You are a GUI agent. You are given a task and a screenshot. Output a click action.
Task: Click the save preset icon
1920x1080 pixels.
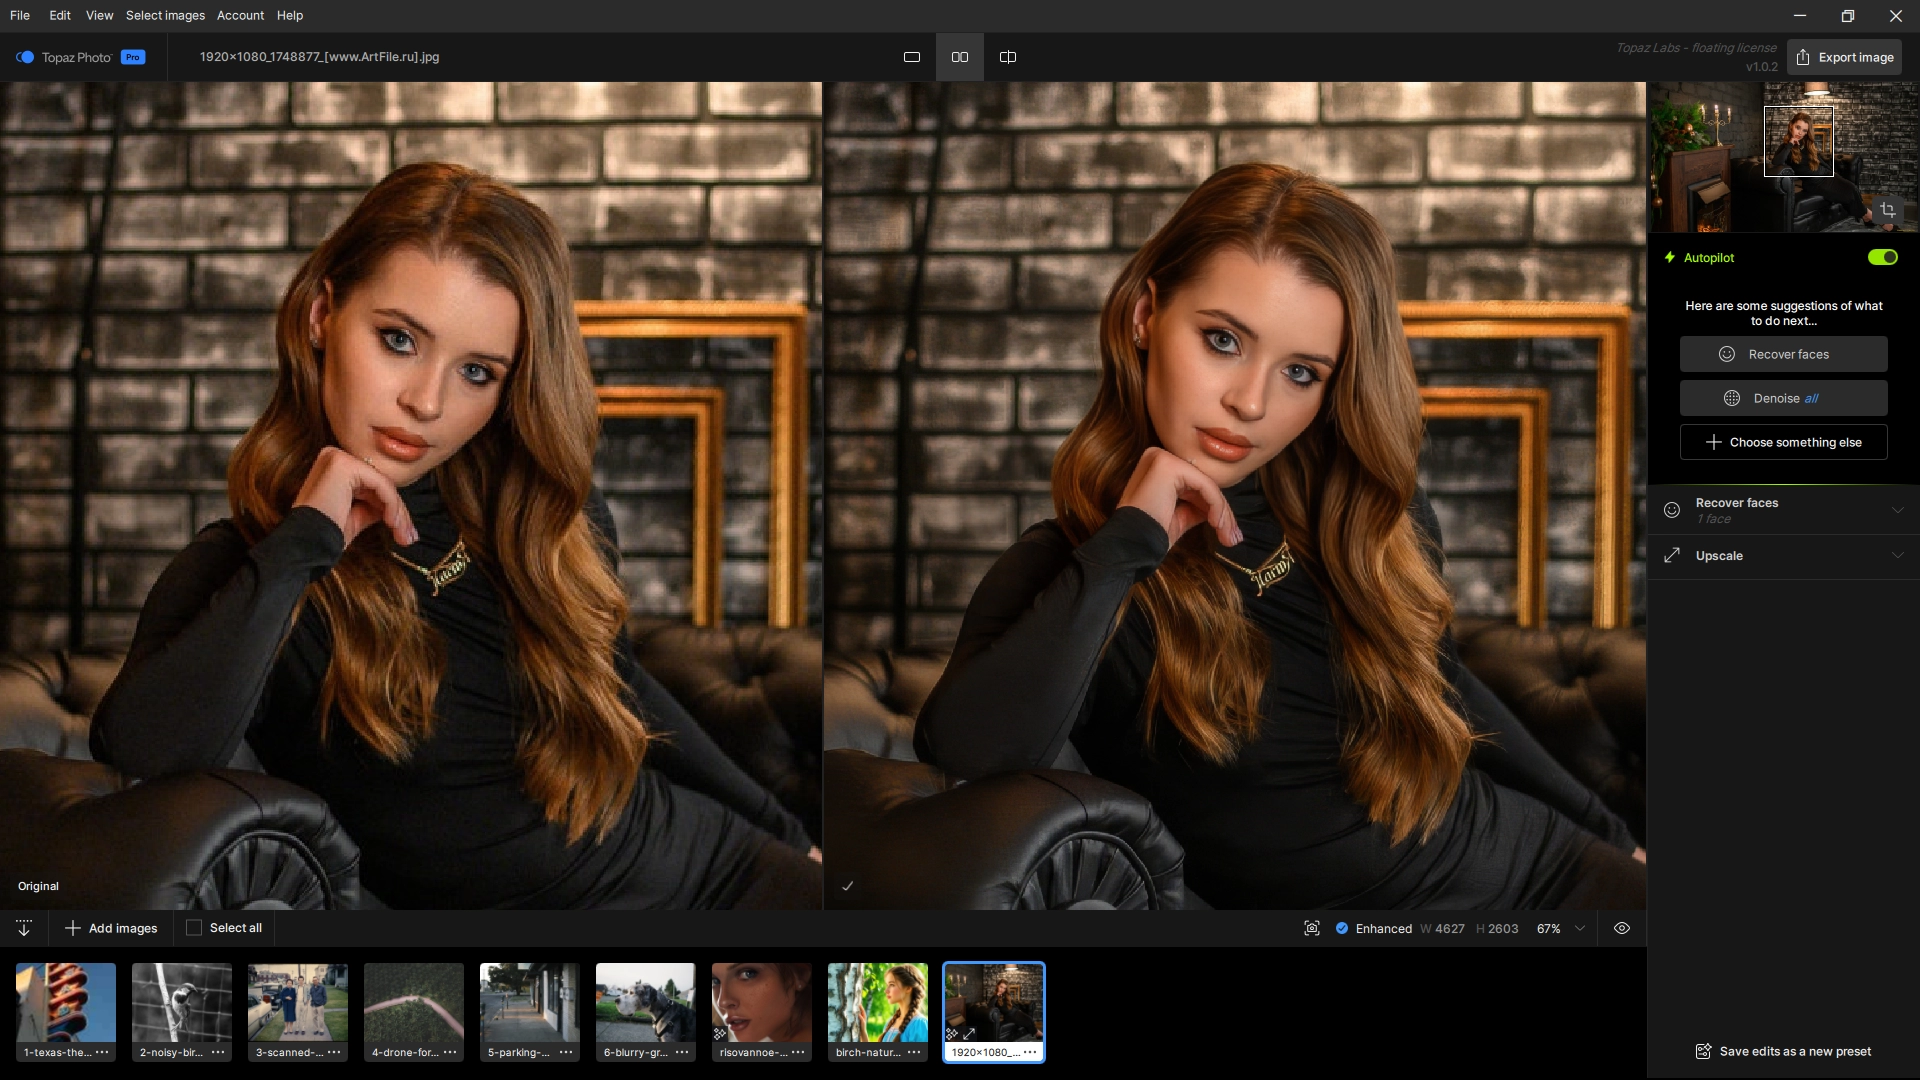(1703, 1051)
